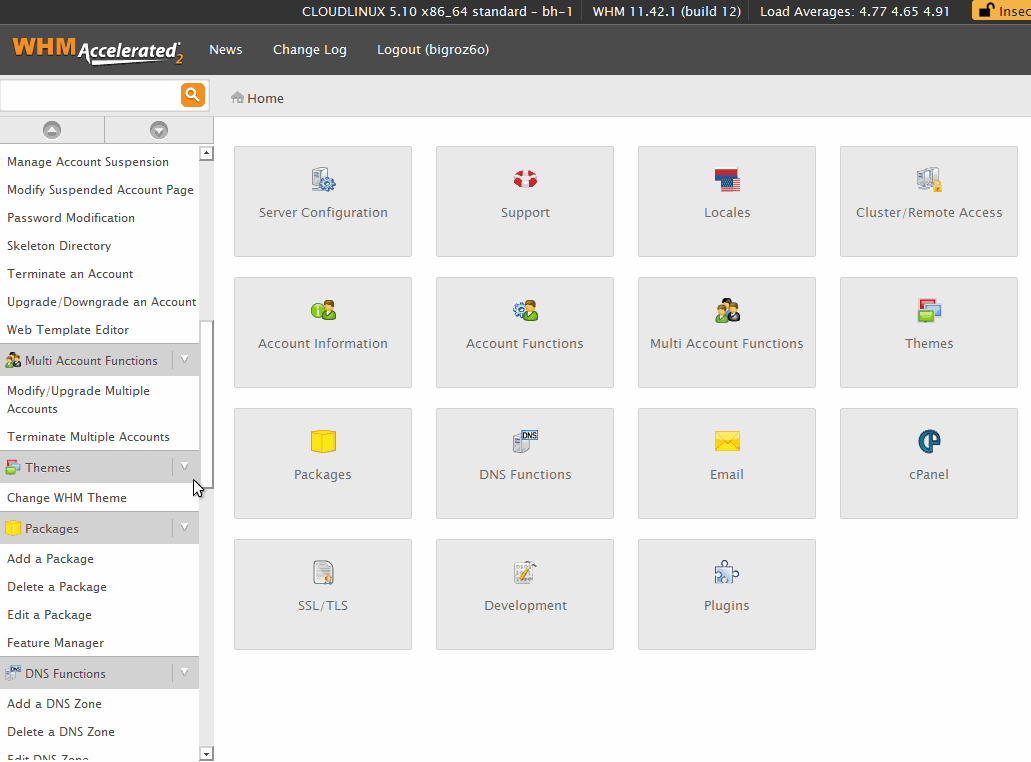Click the DNS Functions sidebar header icon
The height and width of the screenshot is (762, 1031).
(13, 673)
